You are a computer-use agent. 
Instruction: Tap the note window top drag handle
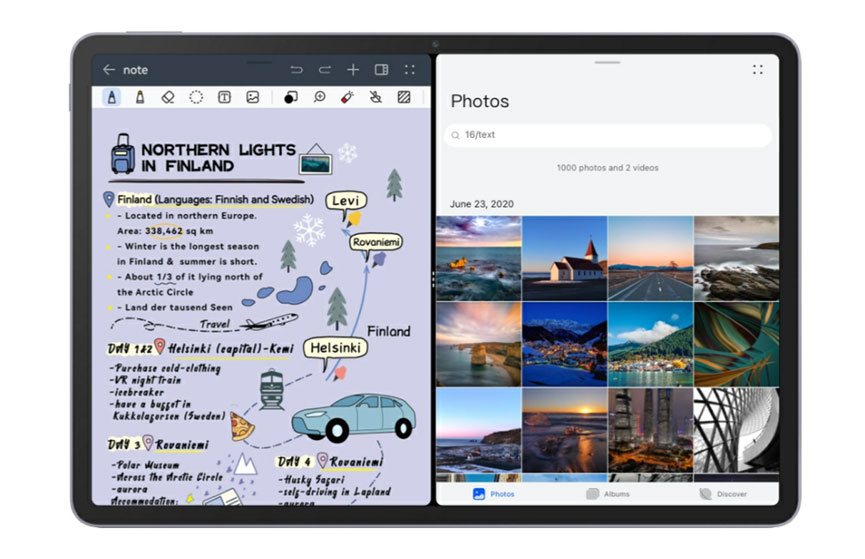pyautogui.click(x=259, y=62)
